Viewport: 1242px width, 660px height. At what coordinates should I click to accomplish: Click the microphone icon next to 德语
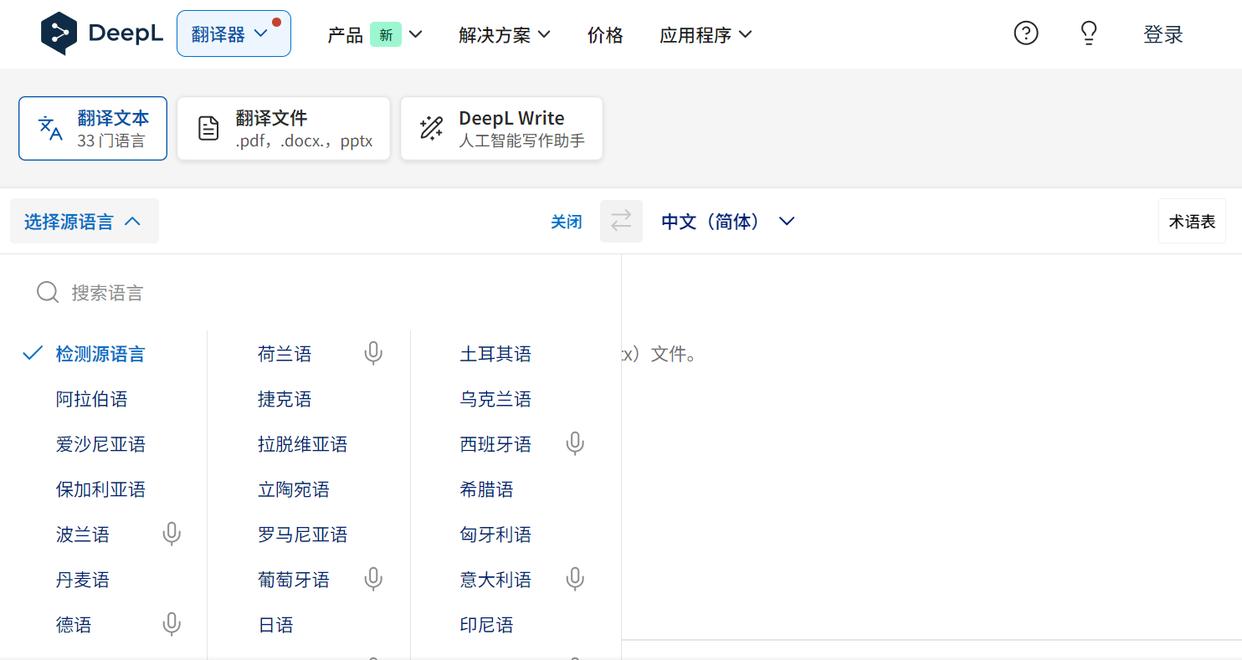(172, 624)
